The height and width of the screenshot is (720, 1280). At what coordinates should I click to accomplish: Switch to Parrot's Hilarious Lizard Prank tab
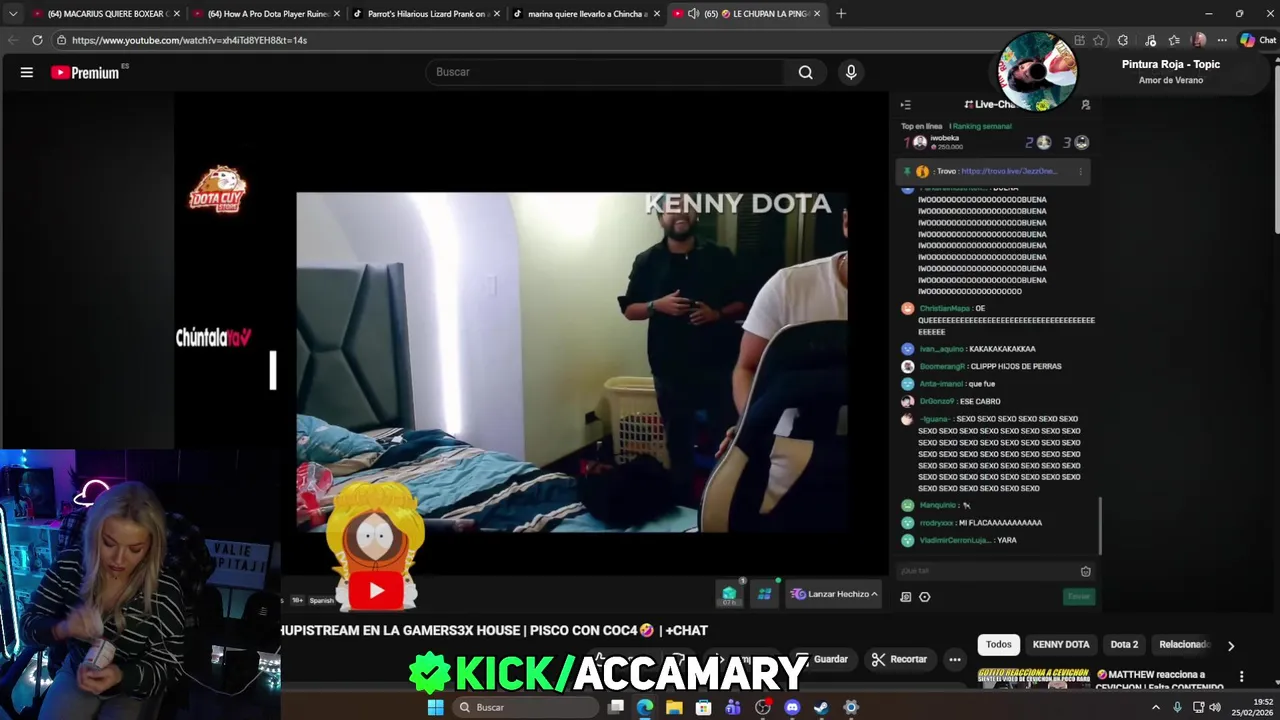point(425,14)
